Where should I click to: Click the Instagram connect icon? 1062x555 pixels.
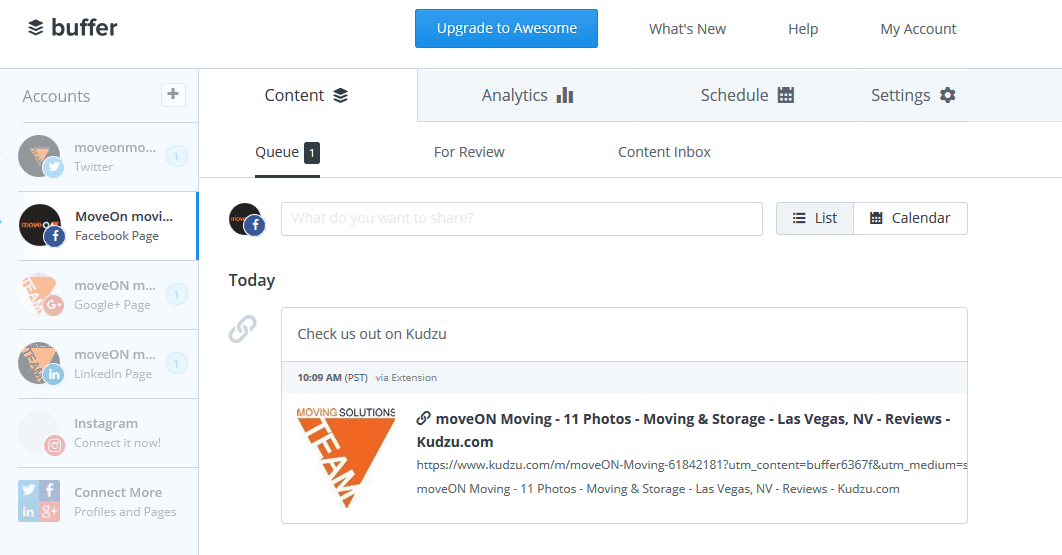[40, 433]
